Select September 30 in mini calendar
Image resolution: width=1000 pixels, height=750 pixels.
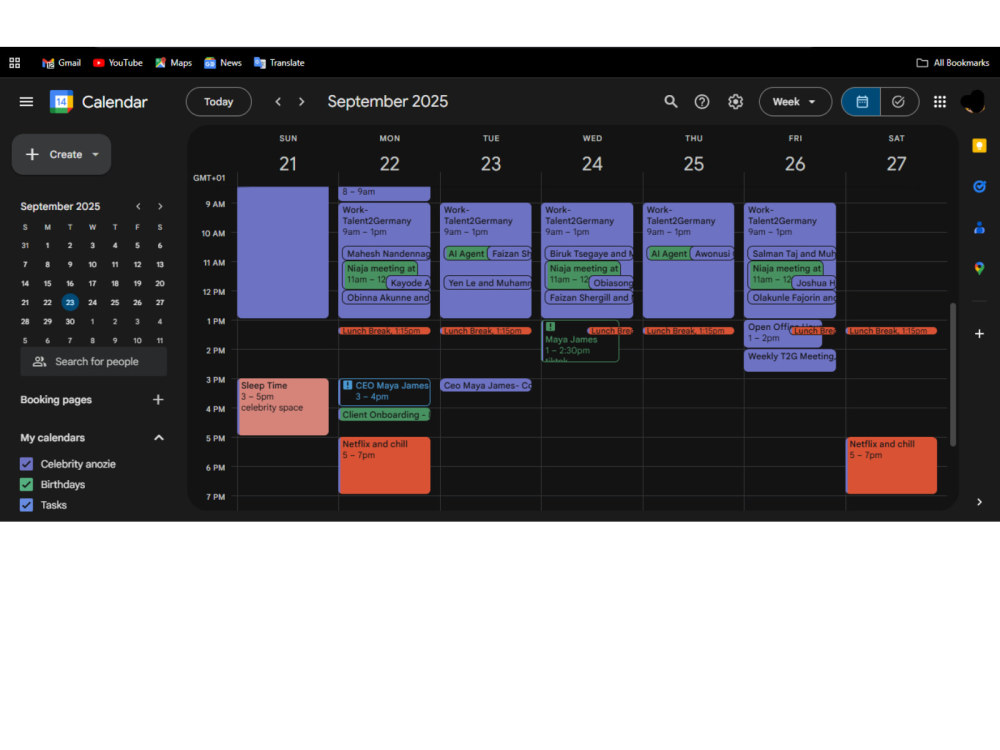coord(70,321)
